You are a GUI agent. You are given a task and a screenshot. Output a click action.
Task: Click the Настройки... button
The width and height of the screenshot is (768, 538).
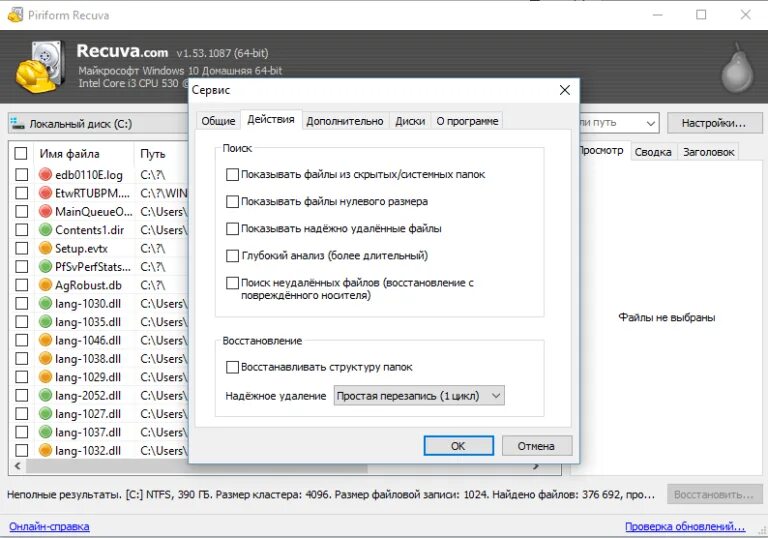[x=714, y=123]
